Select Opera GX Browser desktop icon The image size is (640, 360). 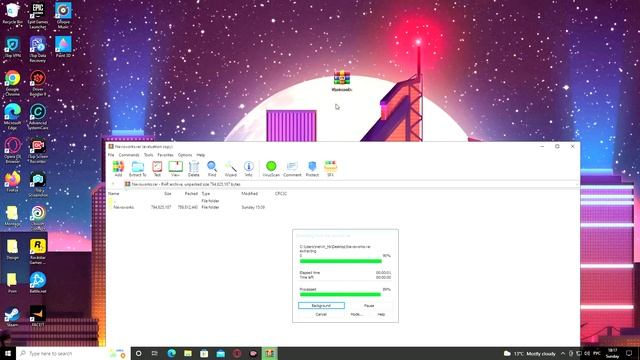tap(13, 150)
